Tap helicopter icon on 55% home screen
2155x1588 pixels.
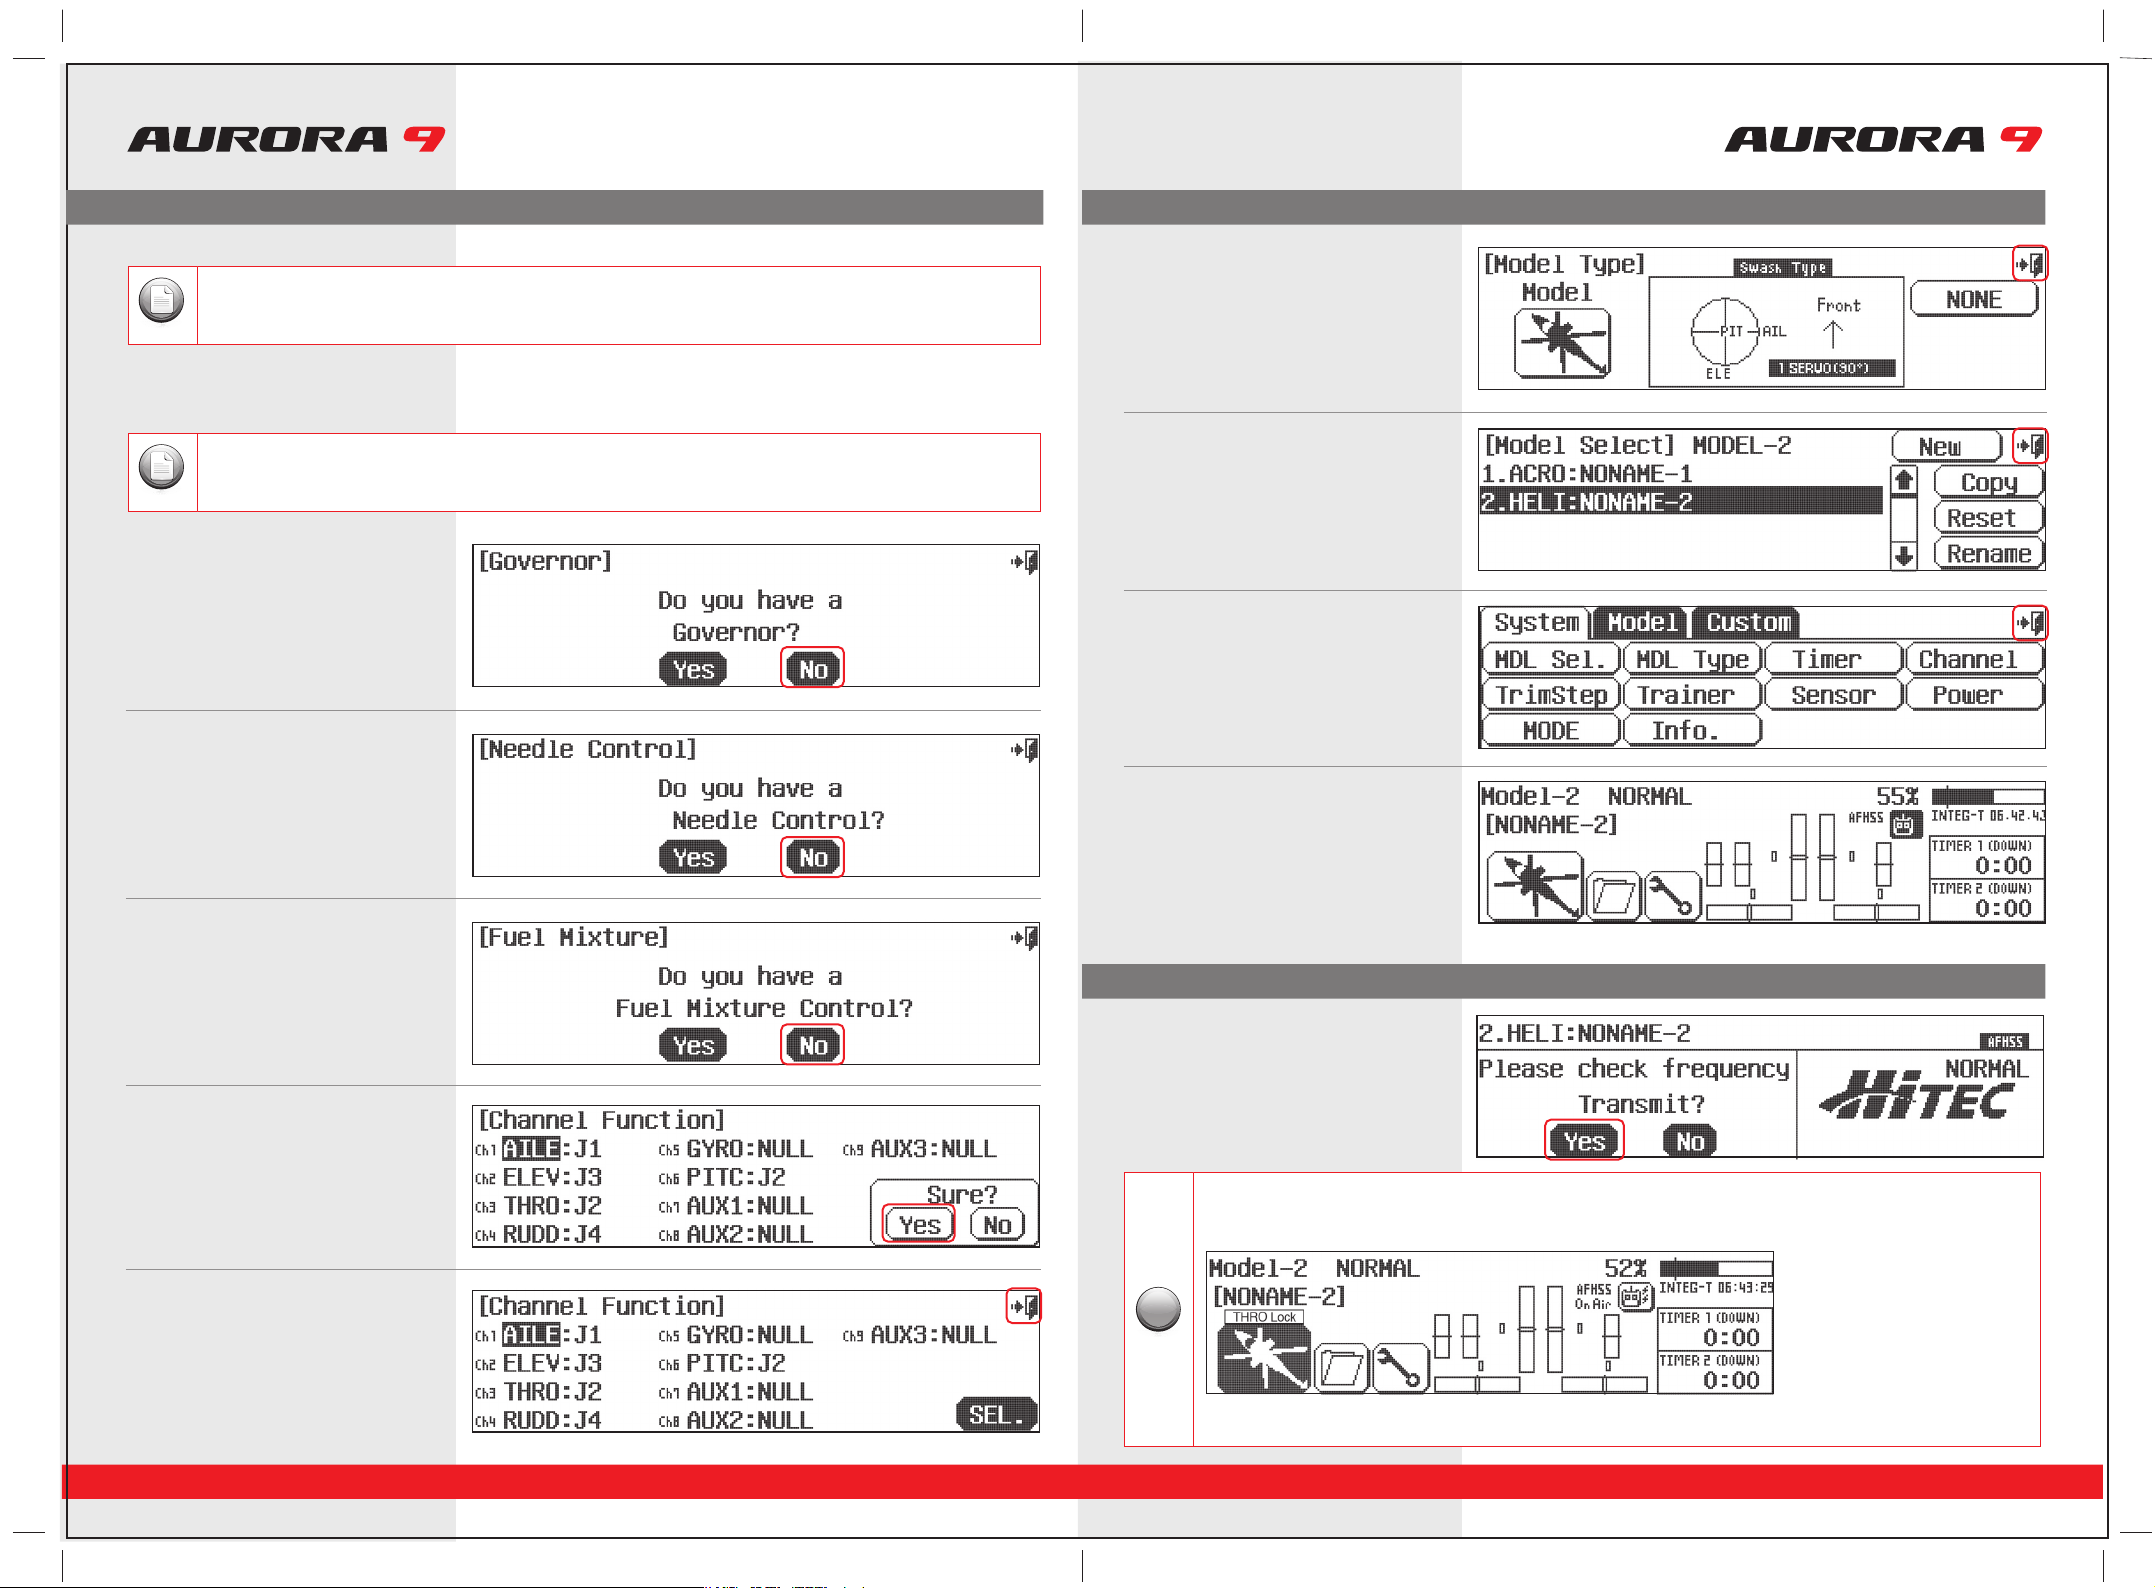pyautogui.click(x=1535, y=886)
